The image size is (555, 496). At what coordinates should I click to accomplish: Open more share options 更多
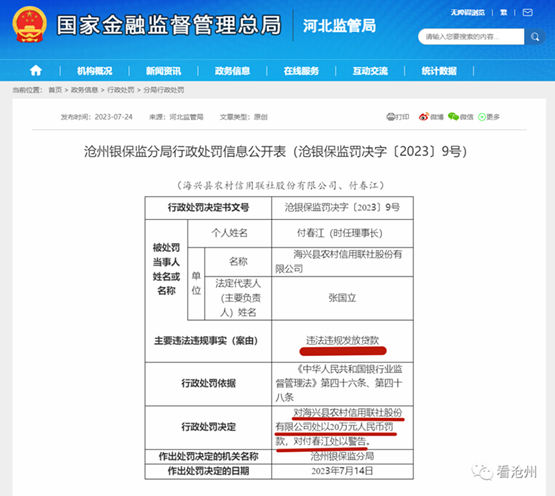[489, 117]
